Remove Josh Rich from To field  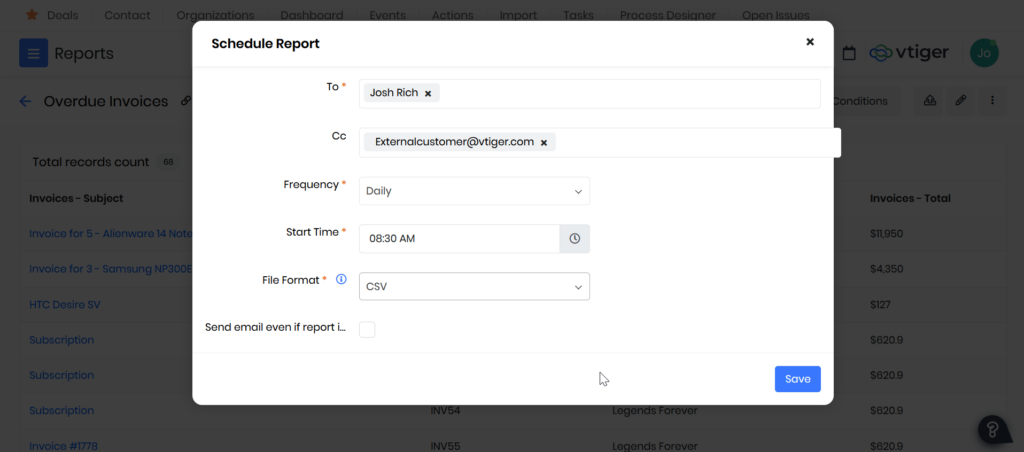(x=428, y=93)
